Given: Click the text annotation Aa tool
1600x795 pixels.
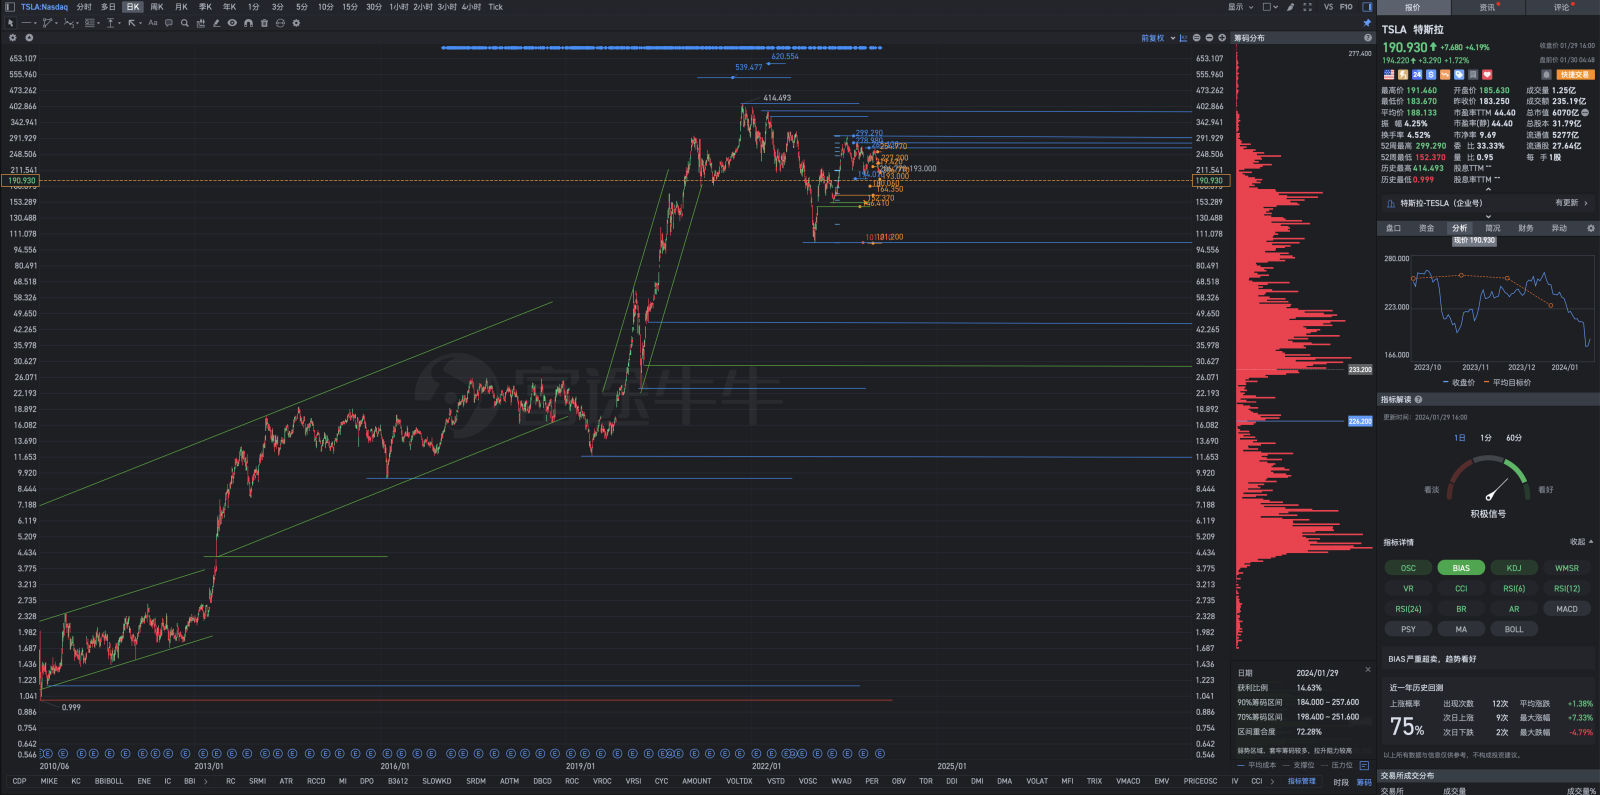Looking at the screenshot, I should 153,23.
